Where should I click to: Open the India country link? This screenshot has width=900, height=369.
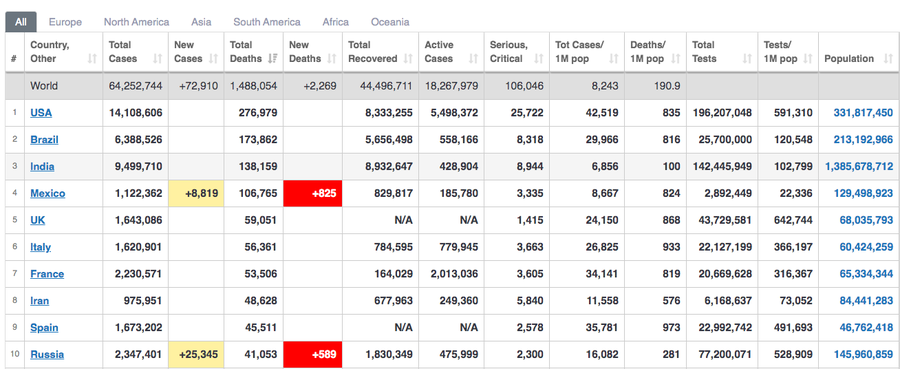(42, 167)
